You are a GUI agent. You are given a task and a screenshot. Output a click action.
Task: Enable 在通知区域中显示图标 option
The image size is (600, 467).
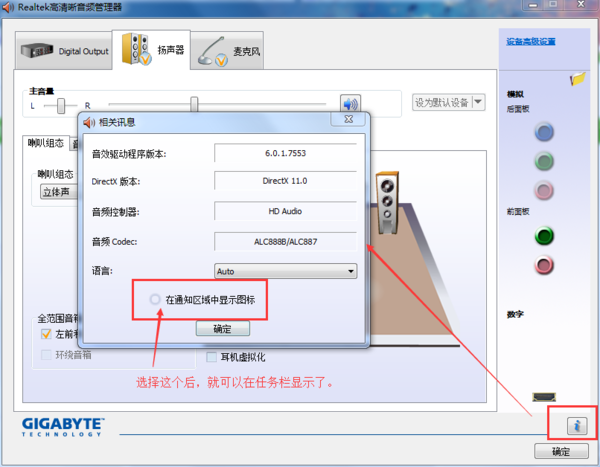click(155, 299)
